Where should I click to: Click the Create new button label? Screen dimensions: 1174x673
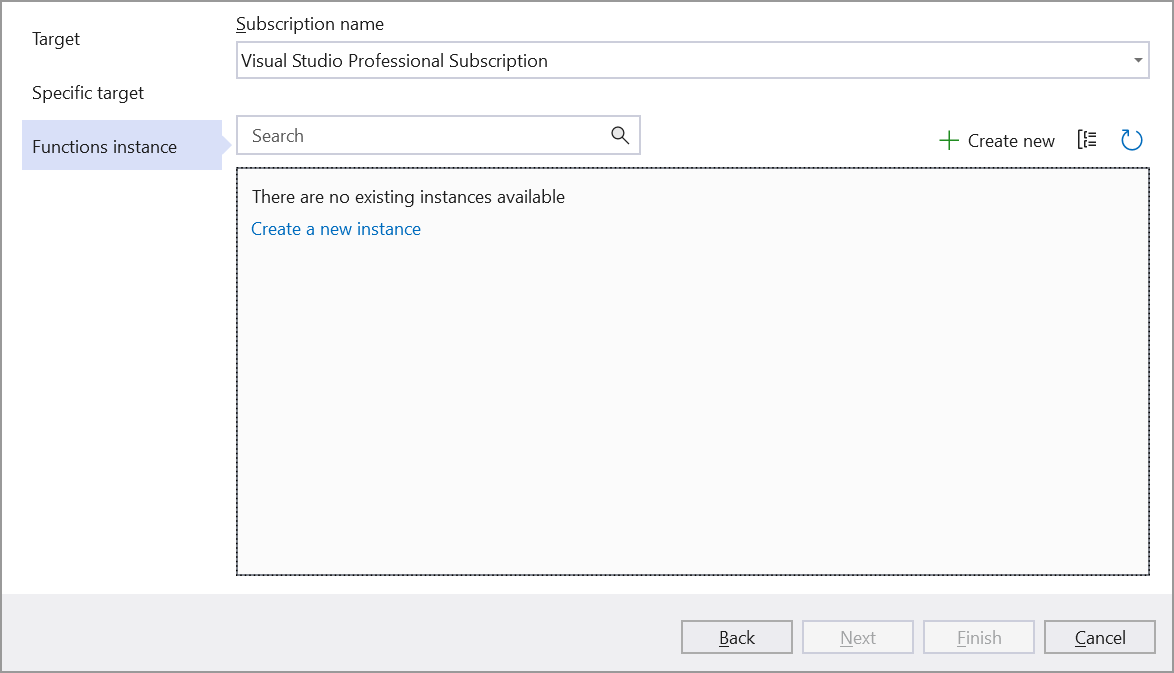point(1011,141)
